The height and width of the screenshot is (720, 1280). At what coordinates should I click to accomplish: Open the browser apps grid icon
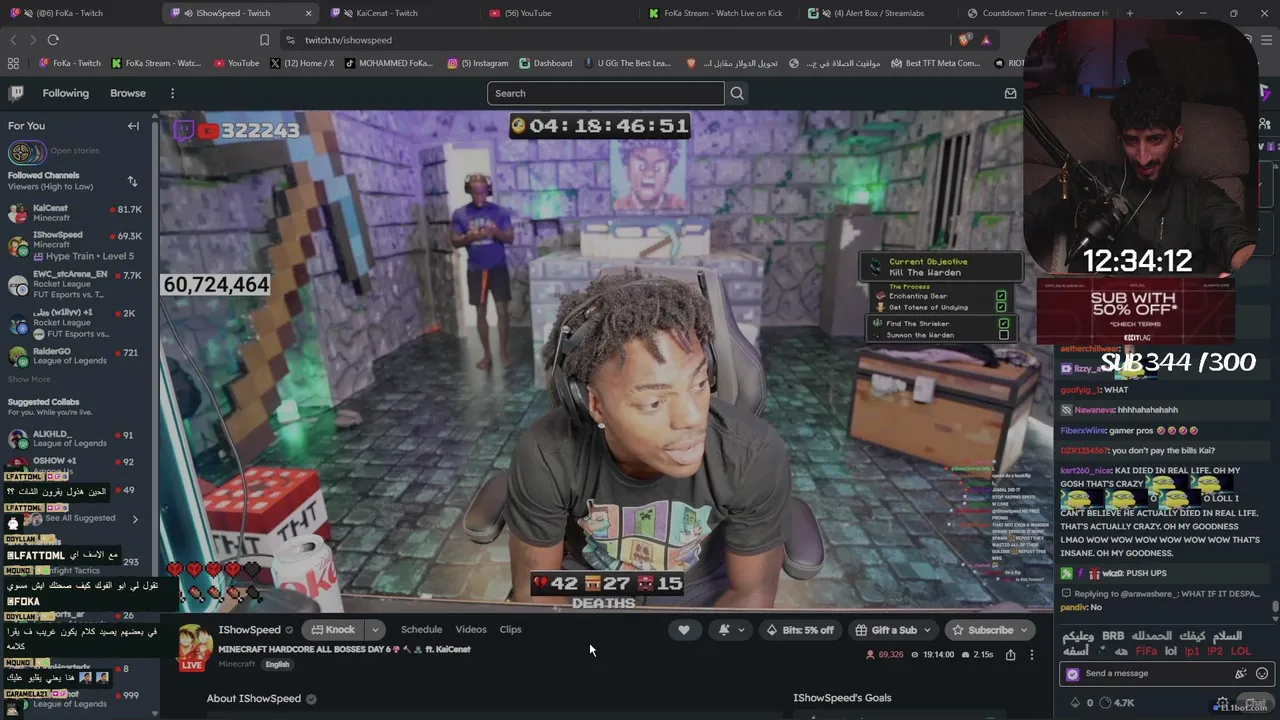[13, 63]
